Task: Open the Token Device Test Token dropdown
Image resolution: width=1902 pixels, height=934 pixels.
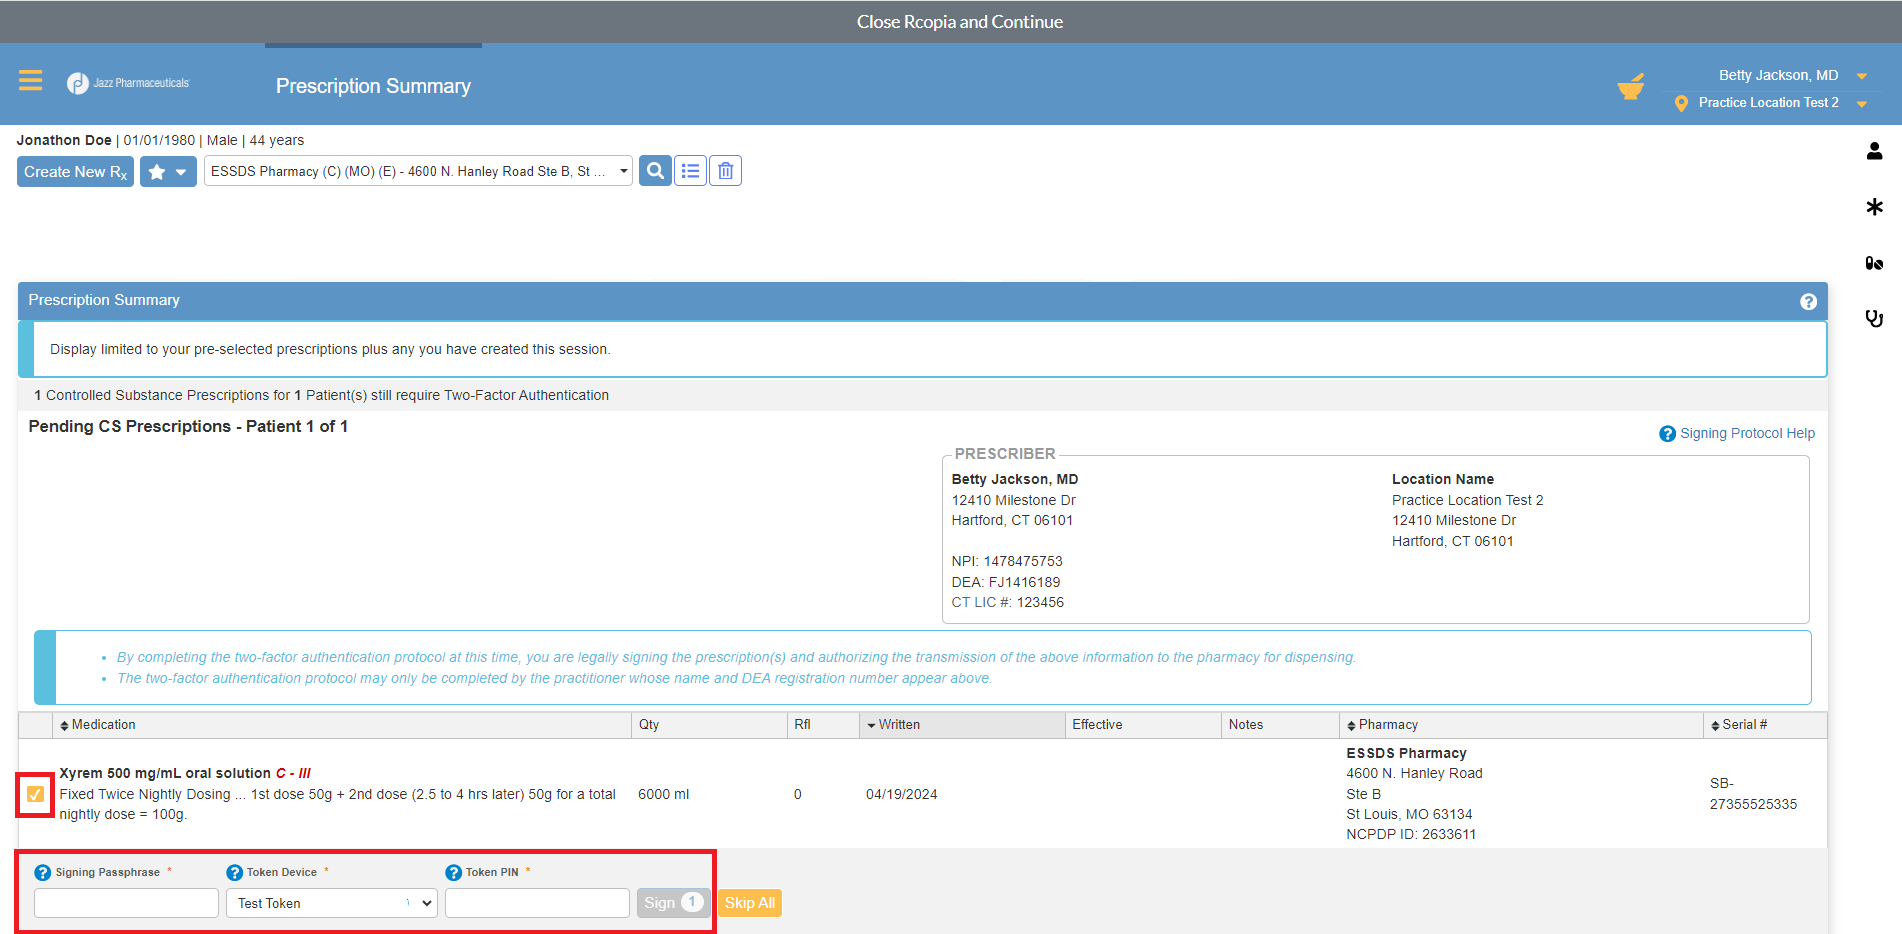Action: pyautogui.click(x=332, y=903)
